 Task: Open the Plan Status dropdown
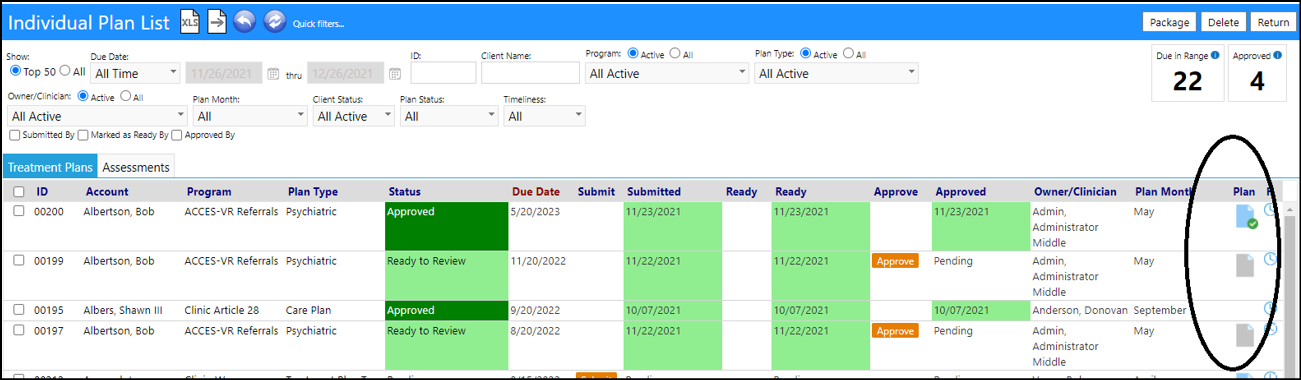[449, 116]
